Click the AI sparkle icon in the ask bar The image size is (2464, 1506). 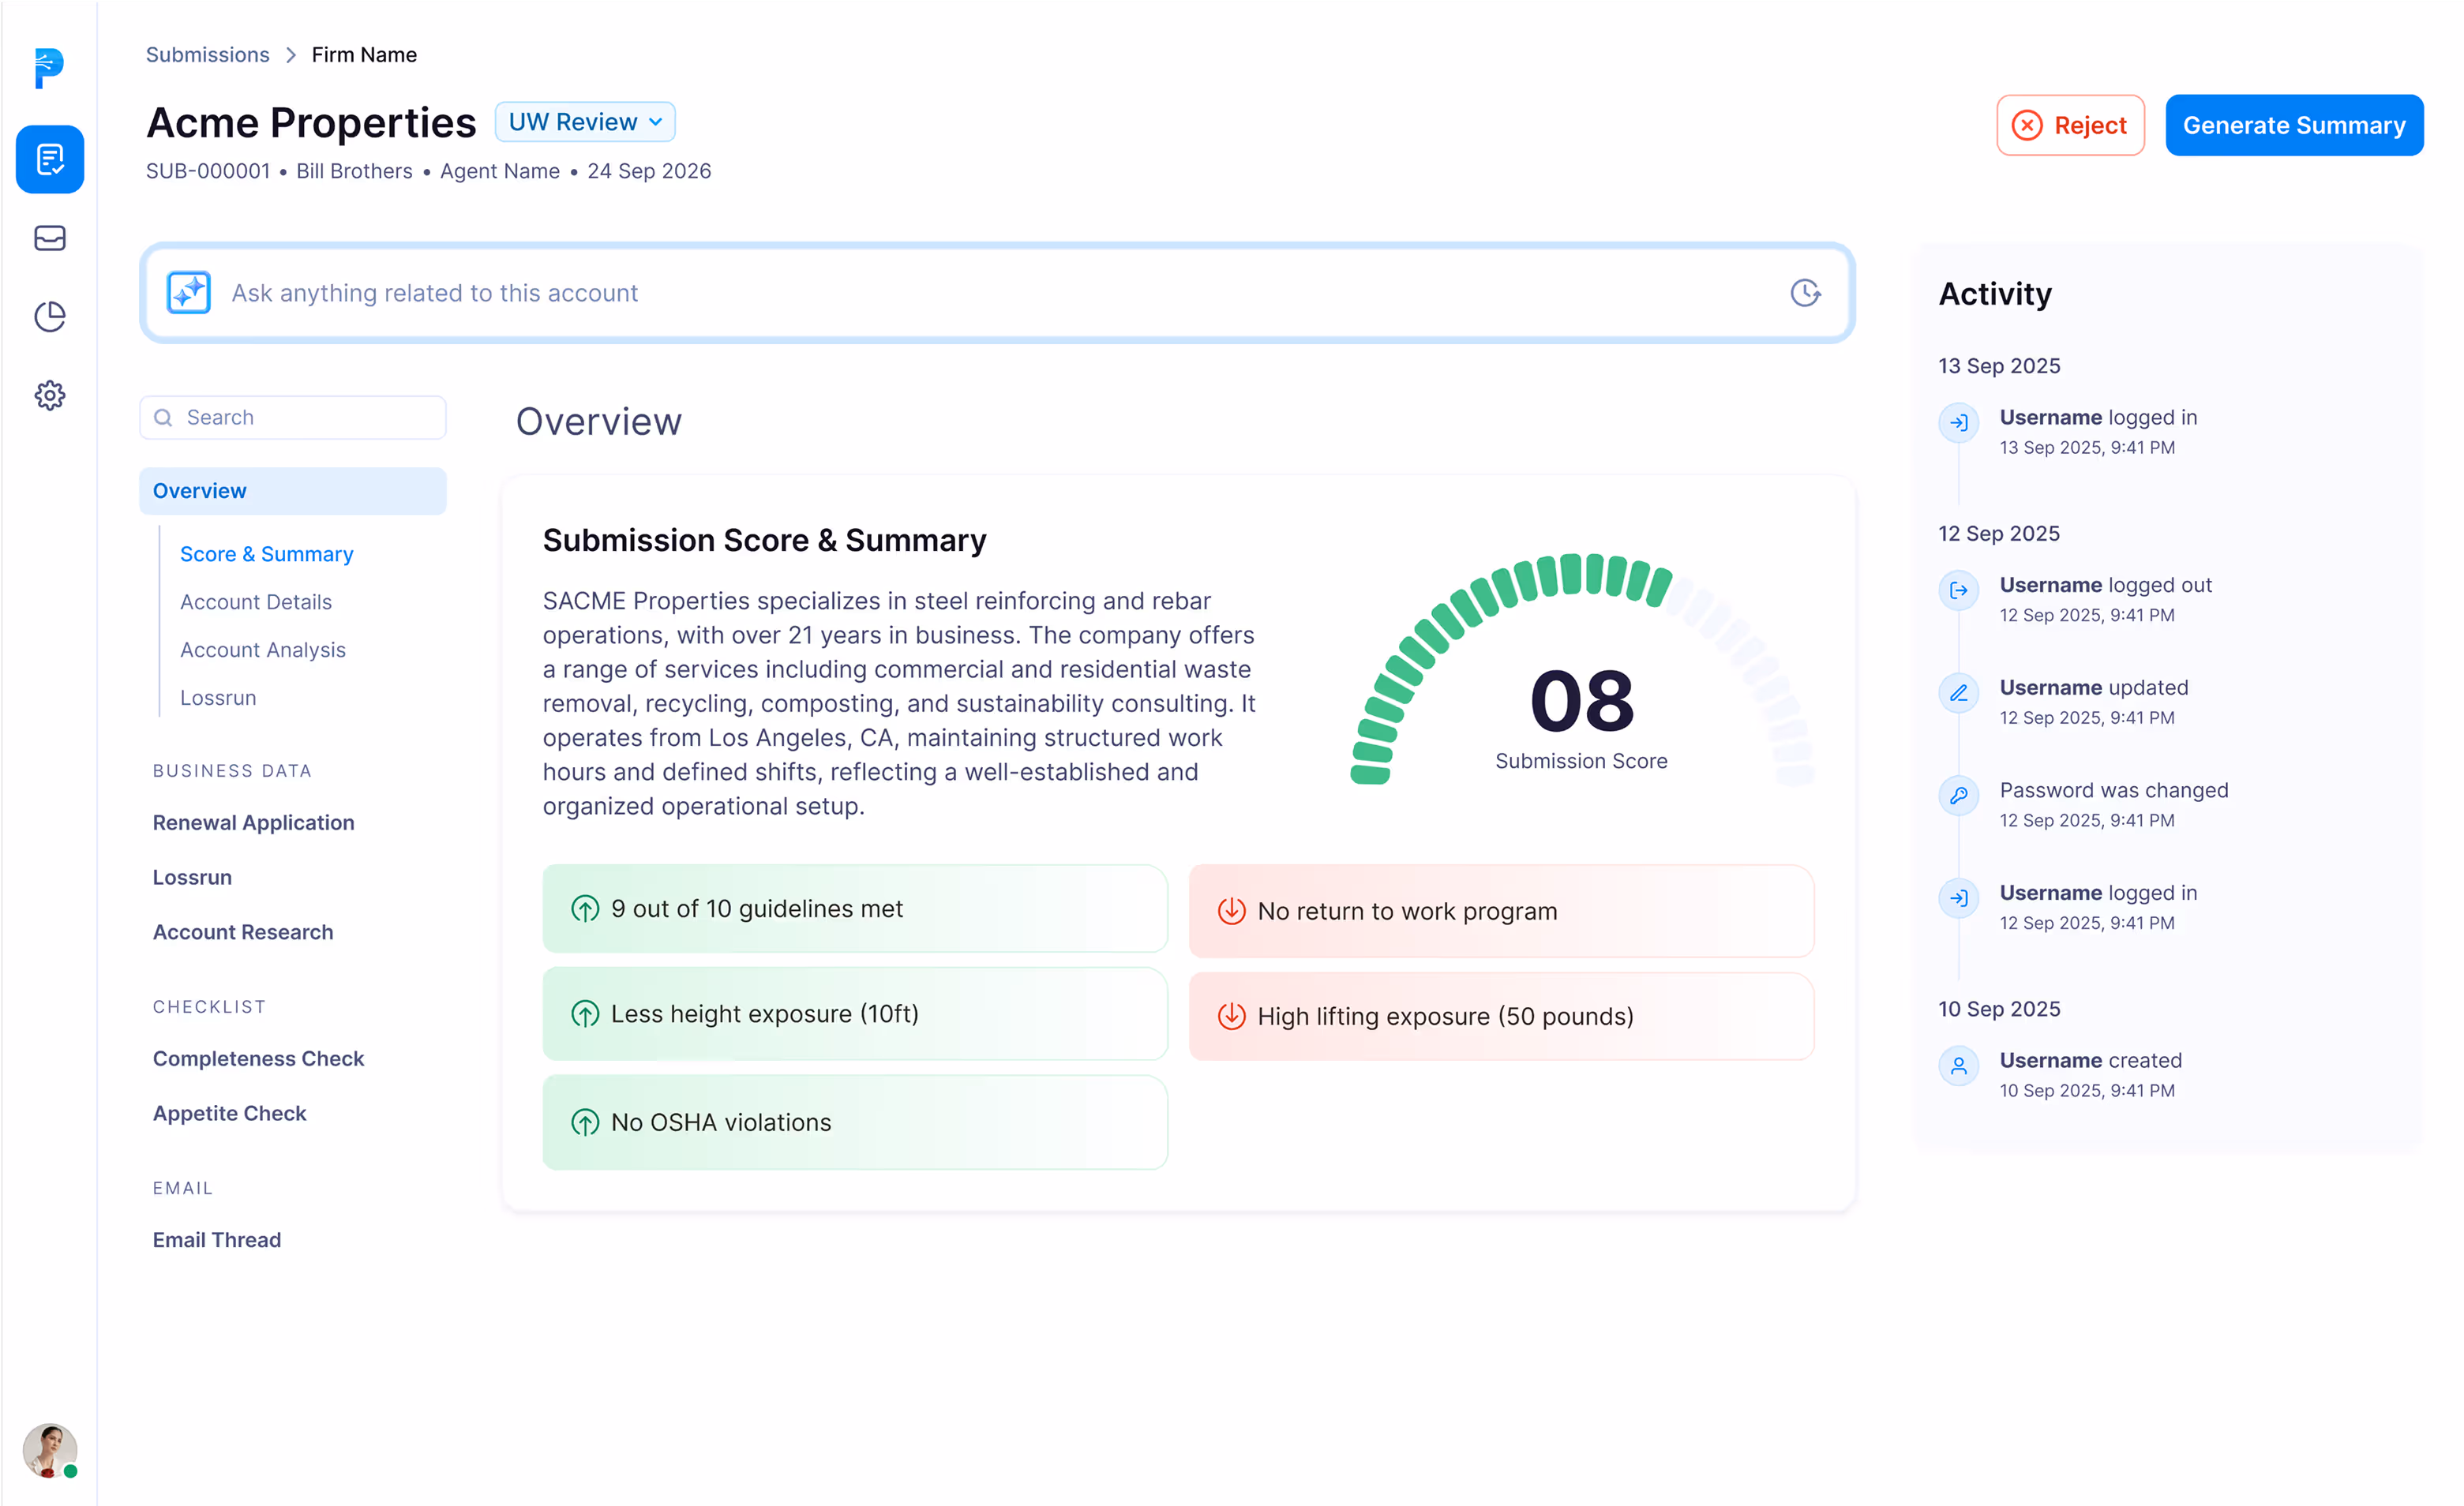click(187, 292)
